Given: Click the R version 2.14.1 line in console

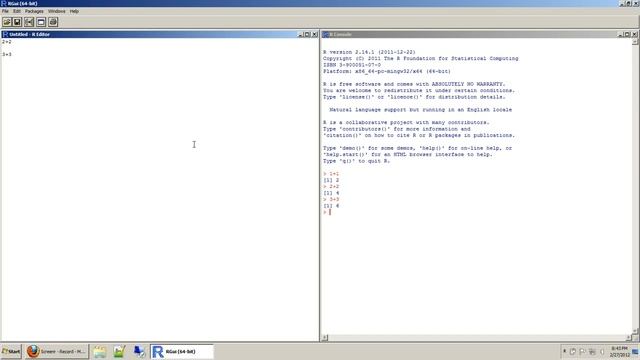Looking at the screenshot, I should tap(369, 52).
